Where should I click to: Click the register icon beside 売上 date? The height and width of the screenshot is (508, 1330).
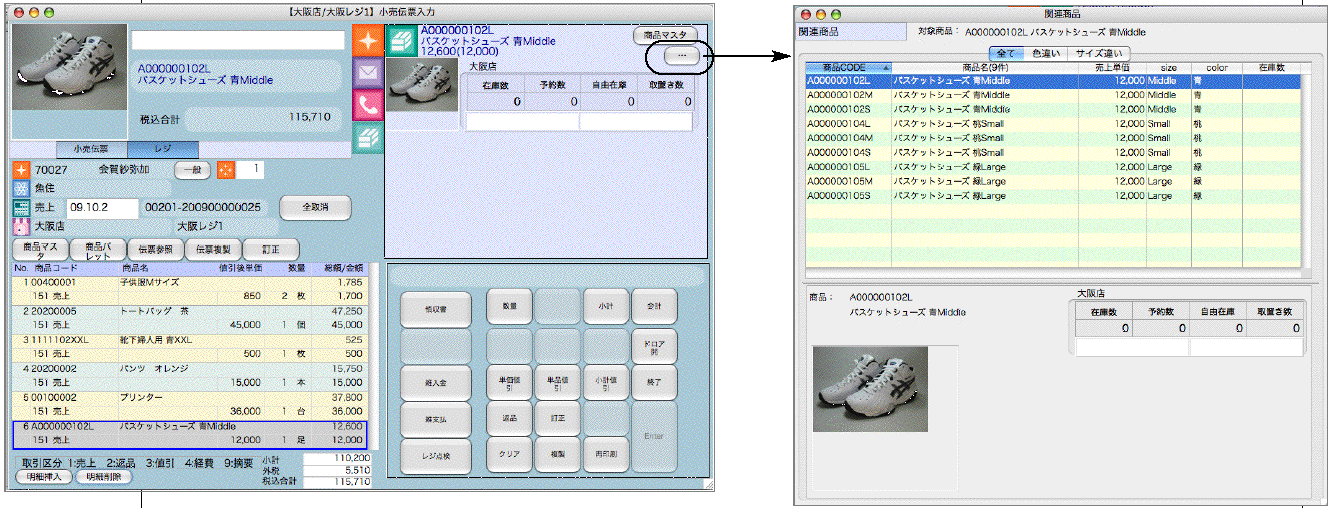(21, 207)
